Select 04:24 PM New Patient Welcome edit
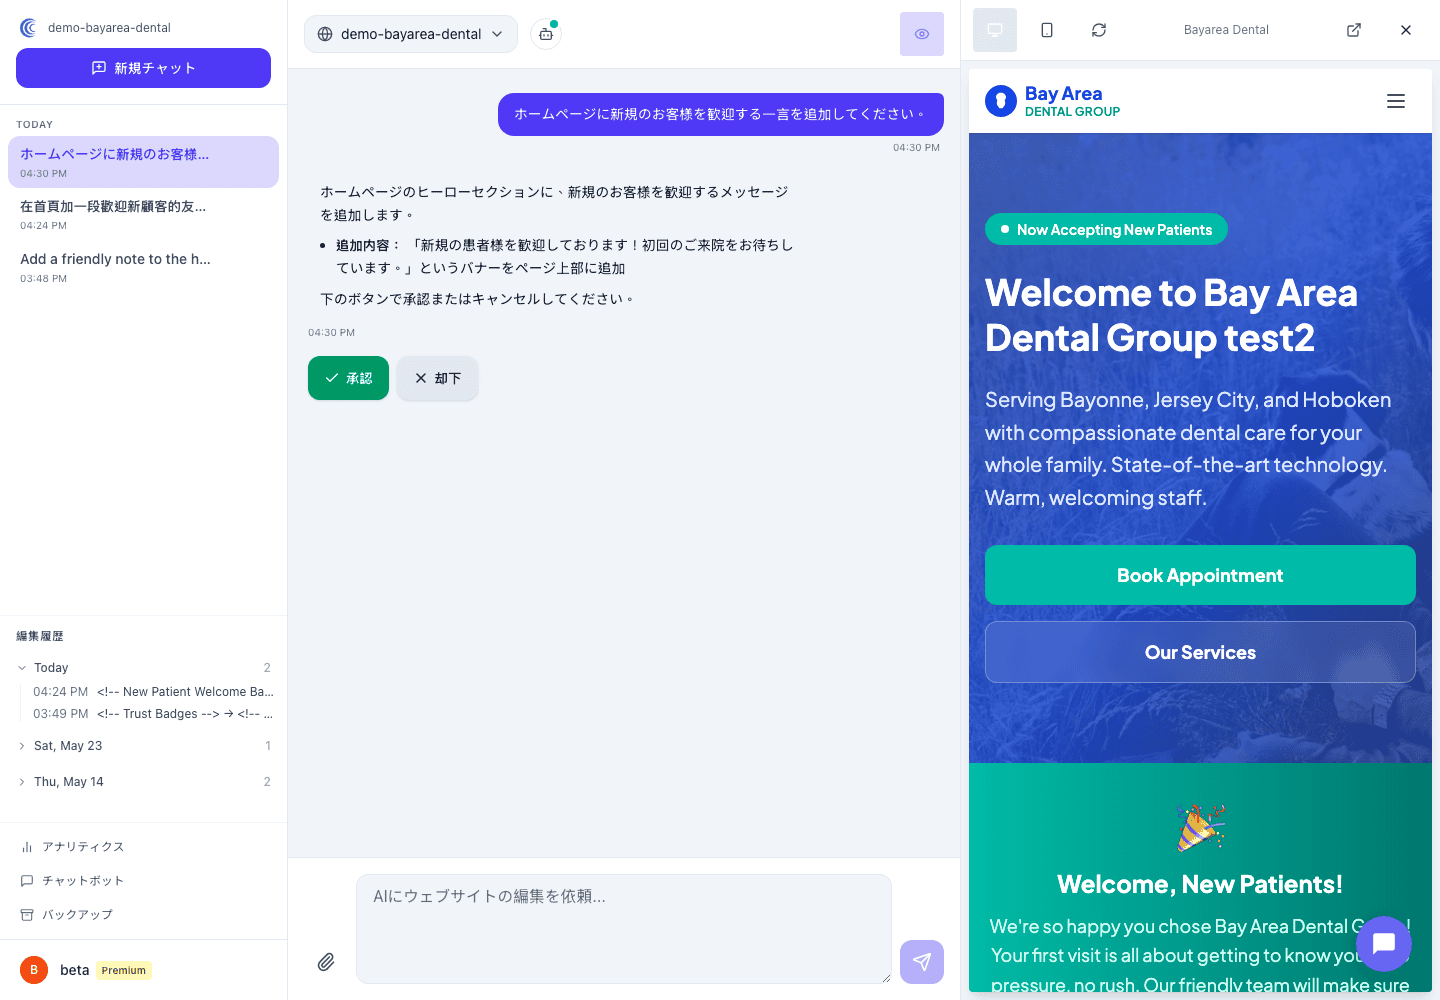This screenshot has height=1000, width=1440. (x=153, y=692)
